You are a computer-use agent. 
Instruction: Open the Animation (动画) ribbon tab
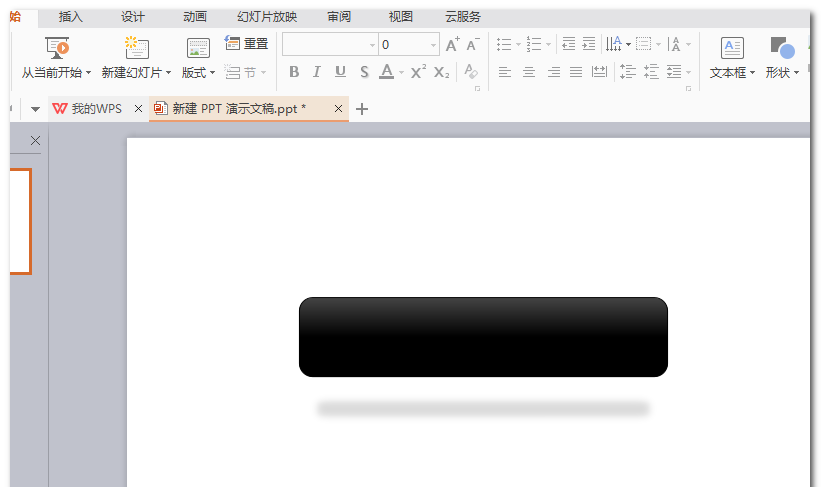pos(195,17)
